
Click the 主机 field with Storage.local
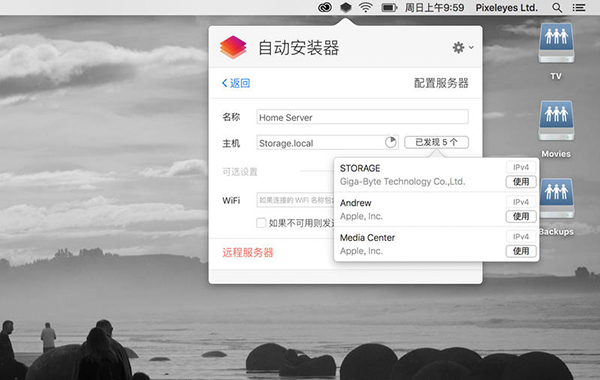(x=328, y=142)
